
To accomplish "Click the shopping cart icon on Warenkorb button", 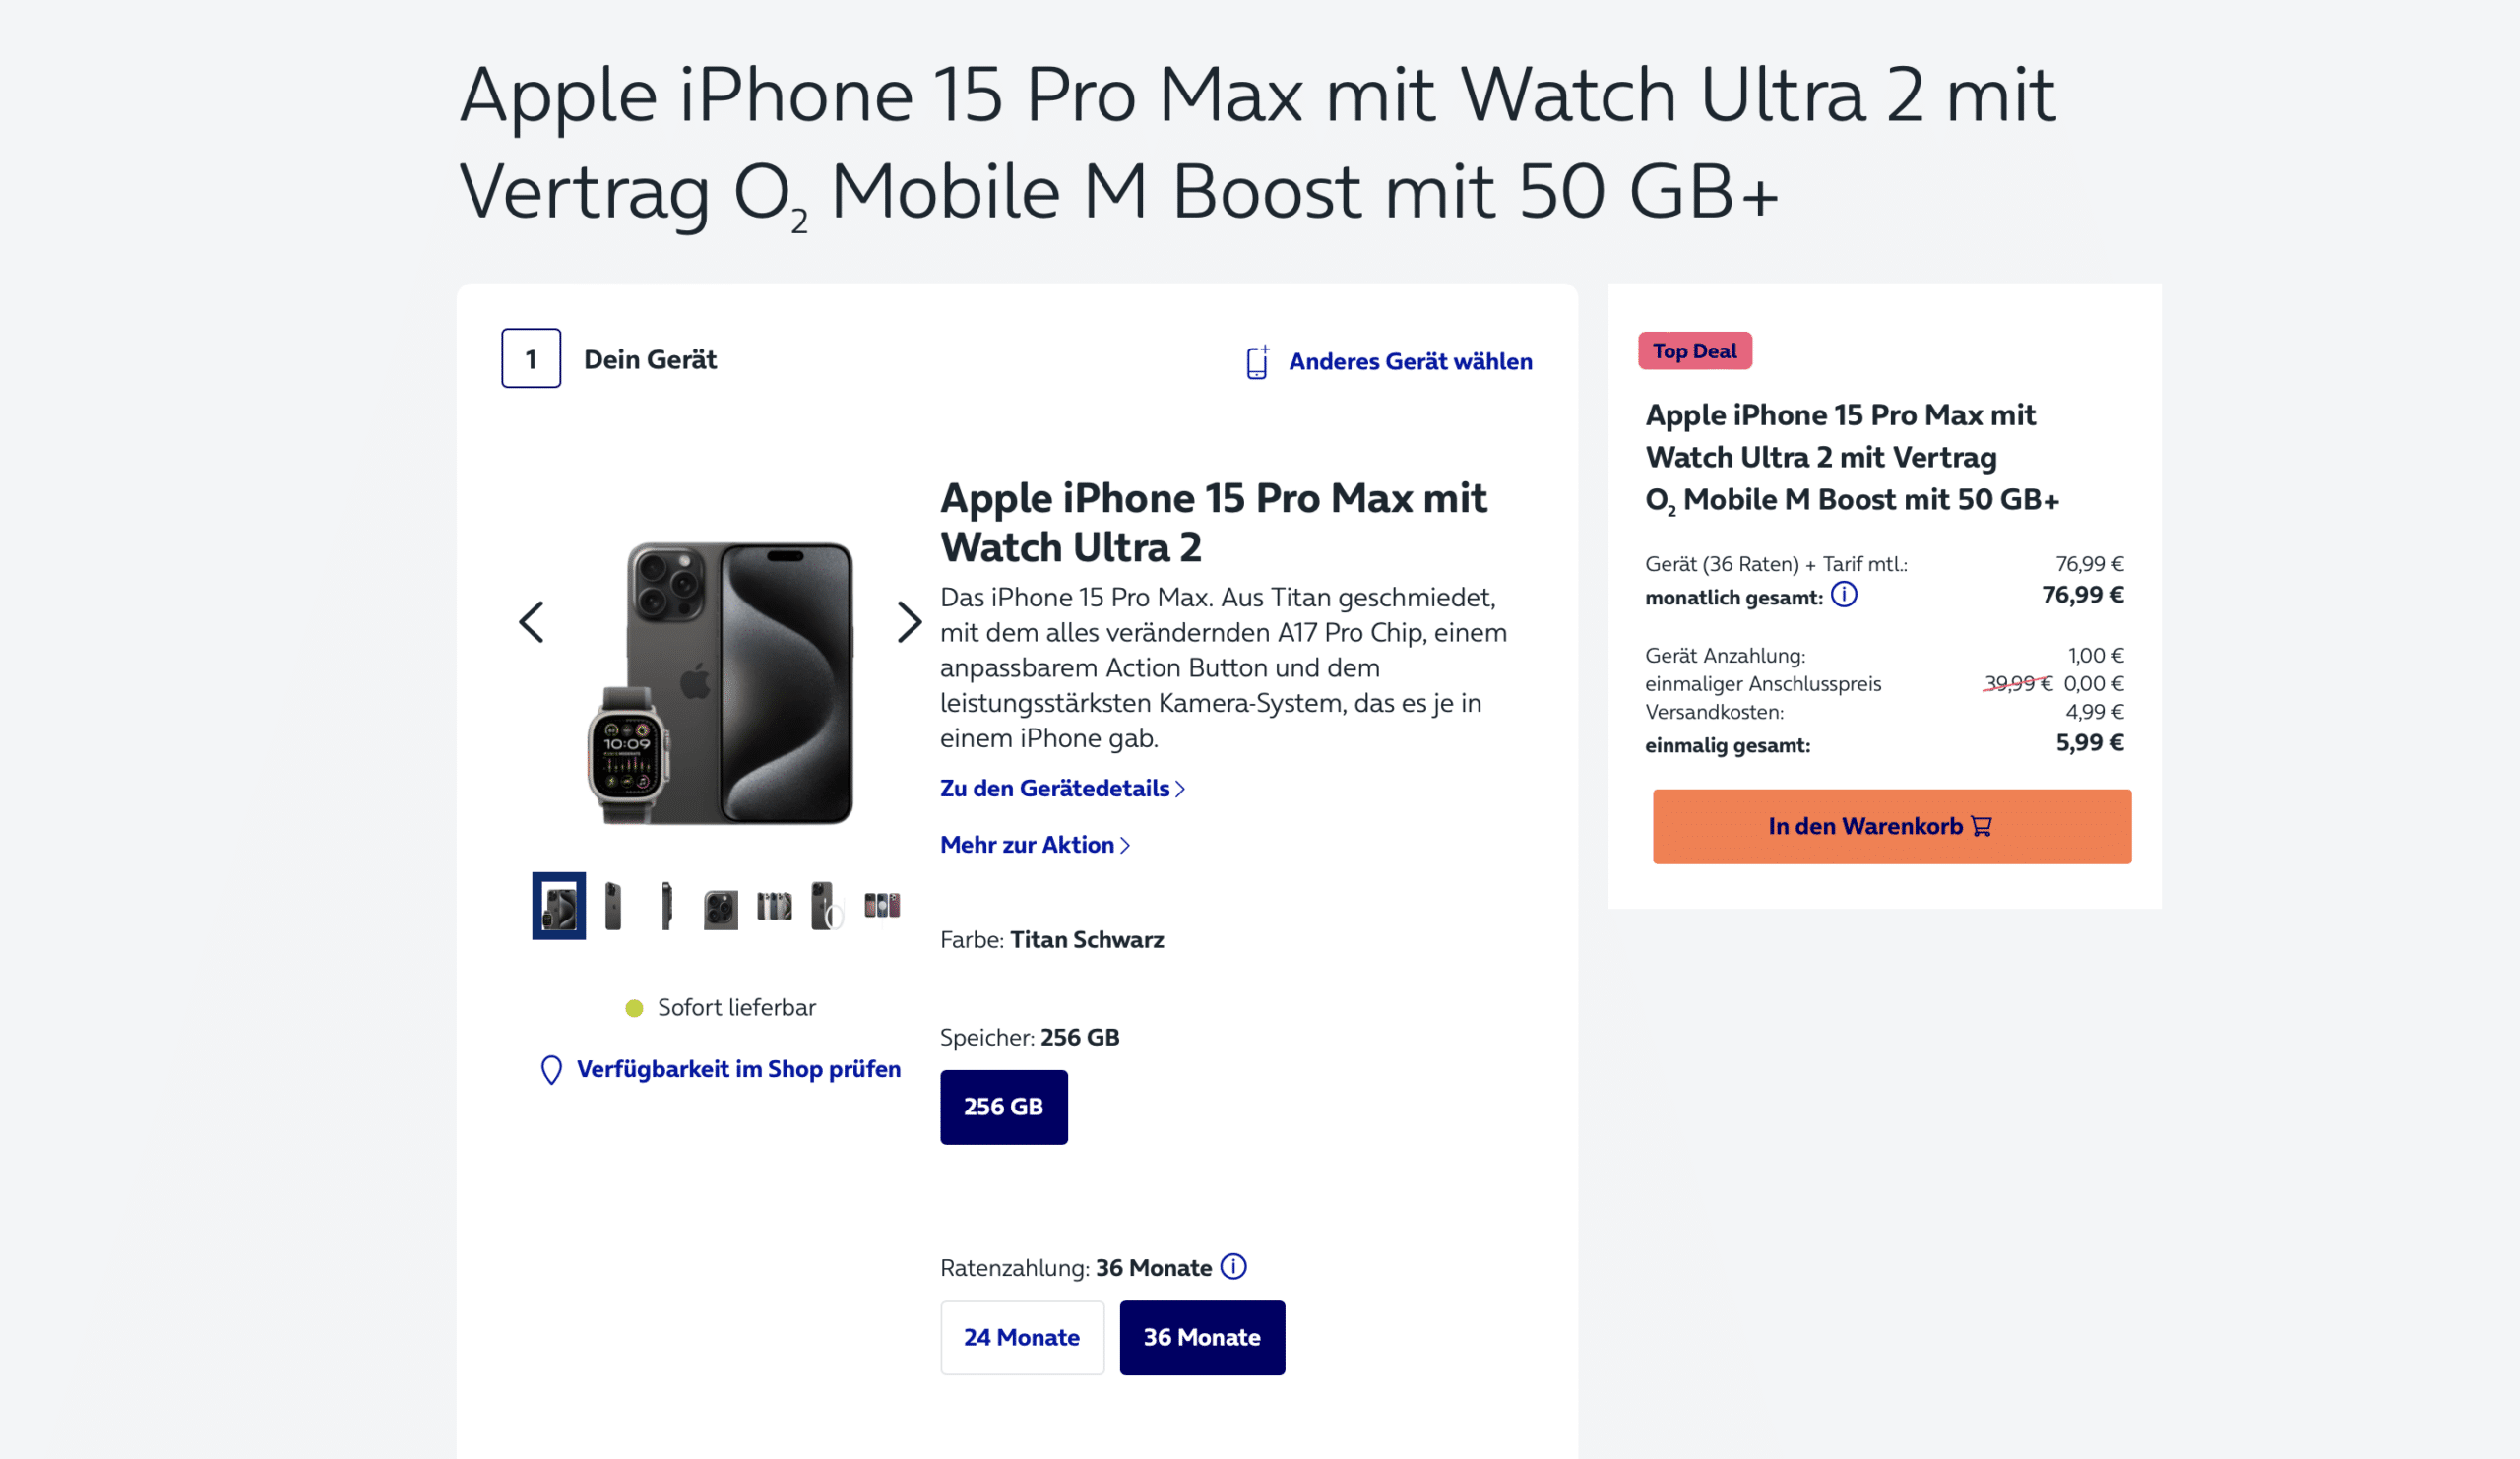I will click(x=1981, y=826).
